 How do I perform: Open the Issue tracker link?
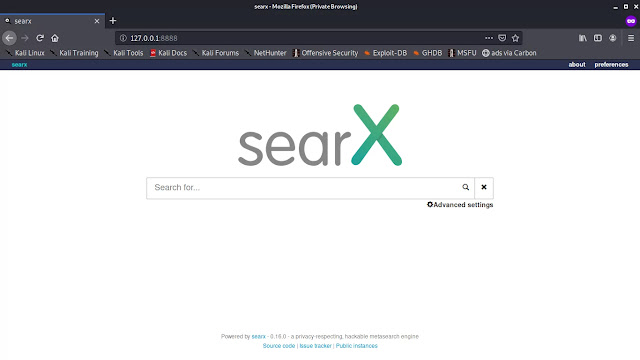tap(316, 346)
